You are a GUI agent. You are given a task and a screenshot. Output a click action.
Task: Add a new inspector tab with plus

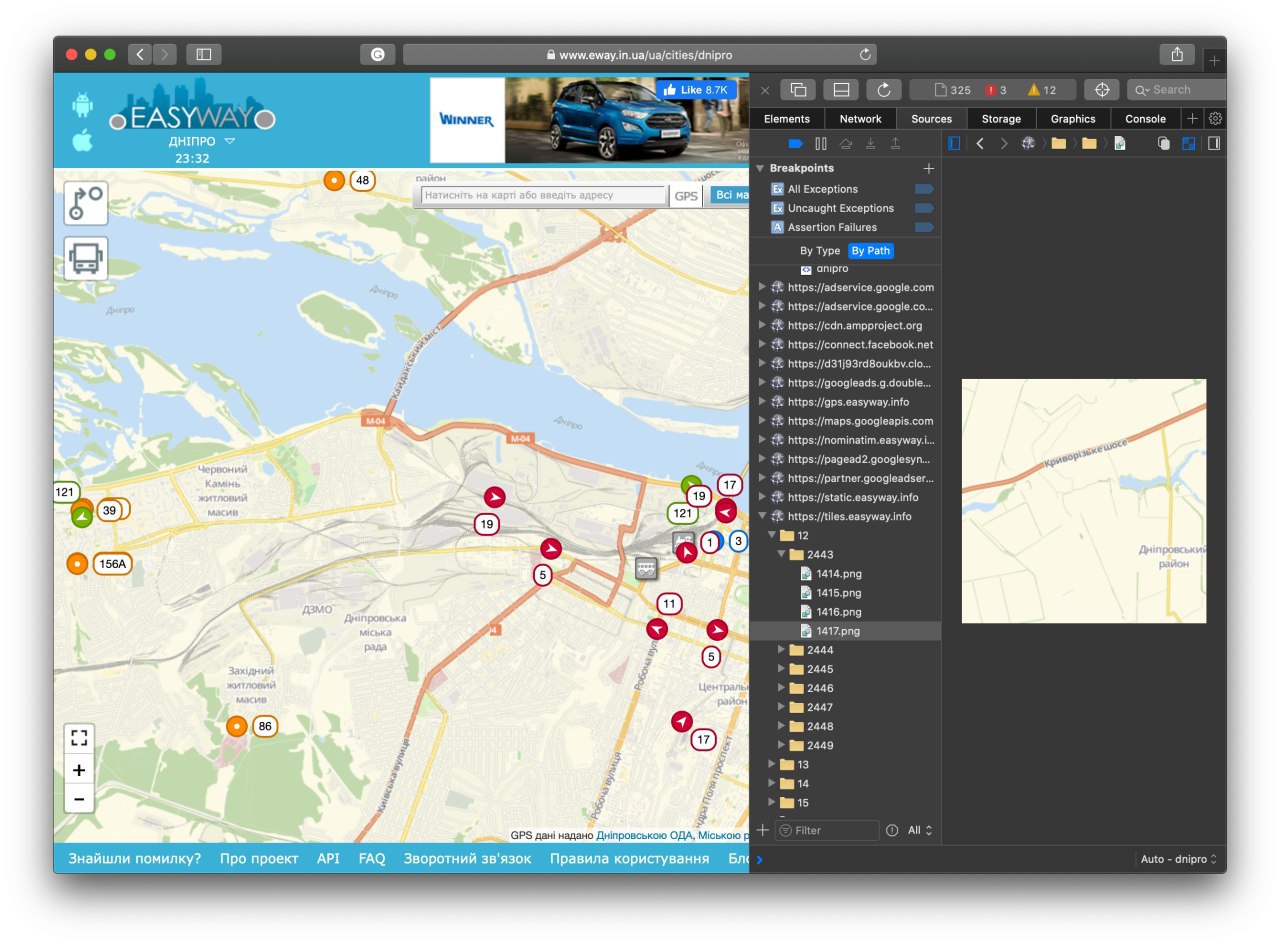(x=1192, y=118)
